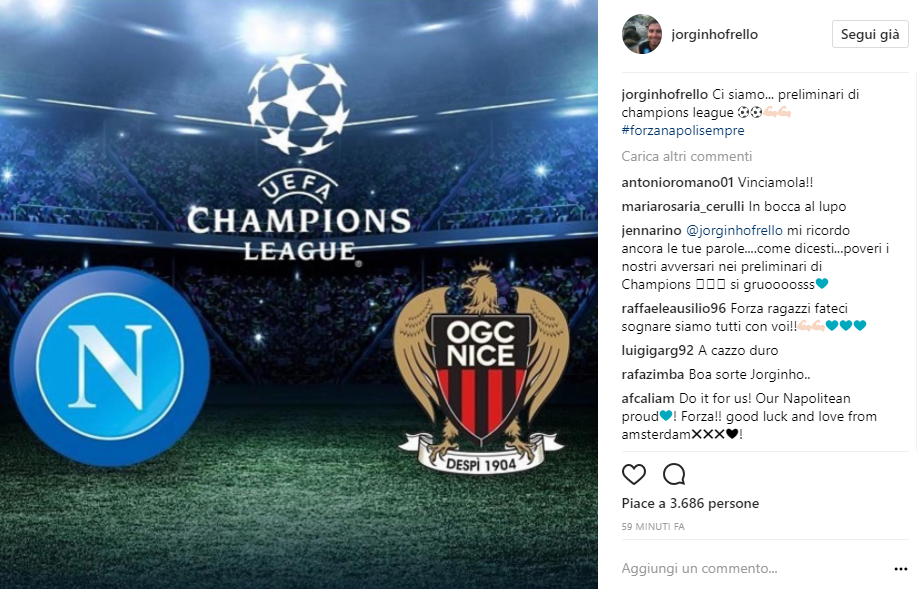Like the post with the heart icon
The height and width of the screenshot is (592, 917).
point(633,474)
